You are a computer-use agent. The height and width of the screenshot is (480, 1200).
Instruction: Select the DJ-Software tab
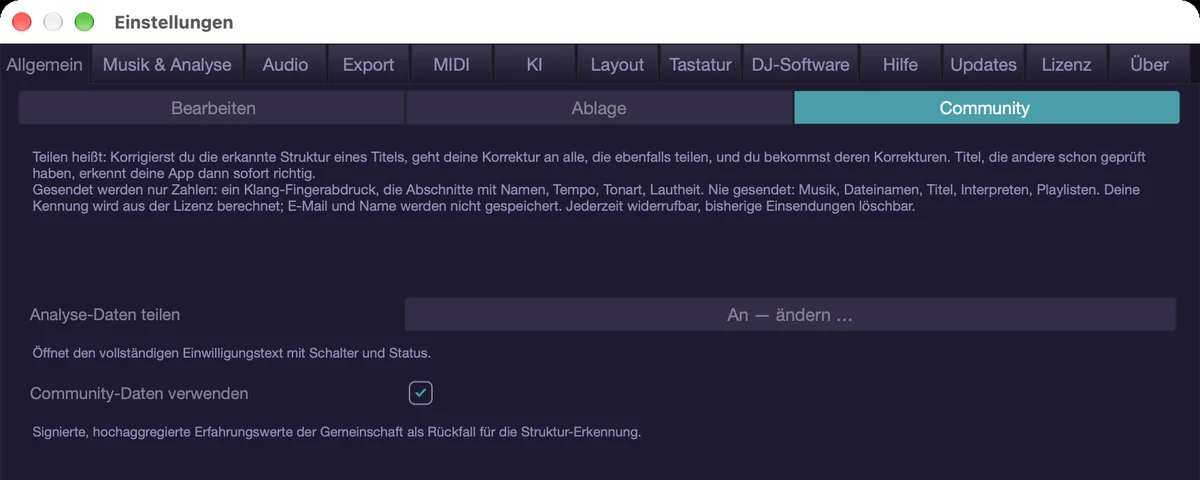click(x=800, y=64)
